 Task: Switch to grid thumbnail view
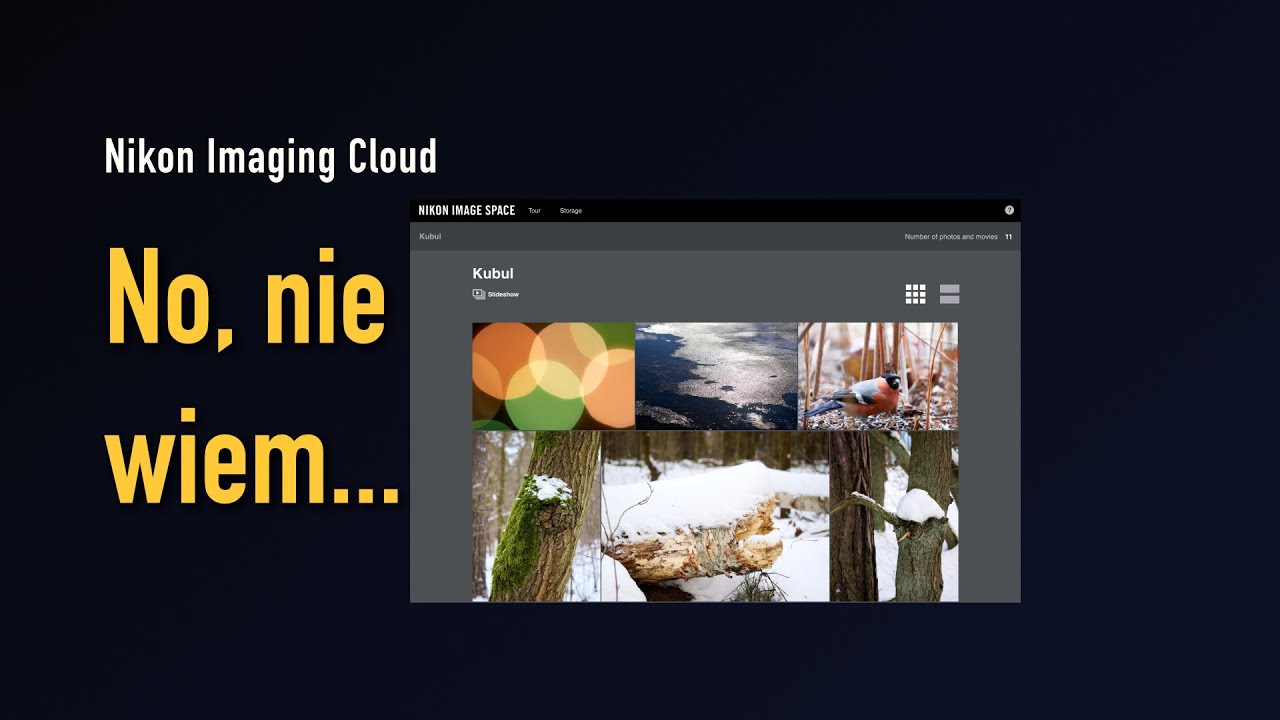[915, 293]
